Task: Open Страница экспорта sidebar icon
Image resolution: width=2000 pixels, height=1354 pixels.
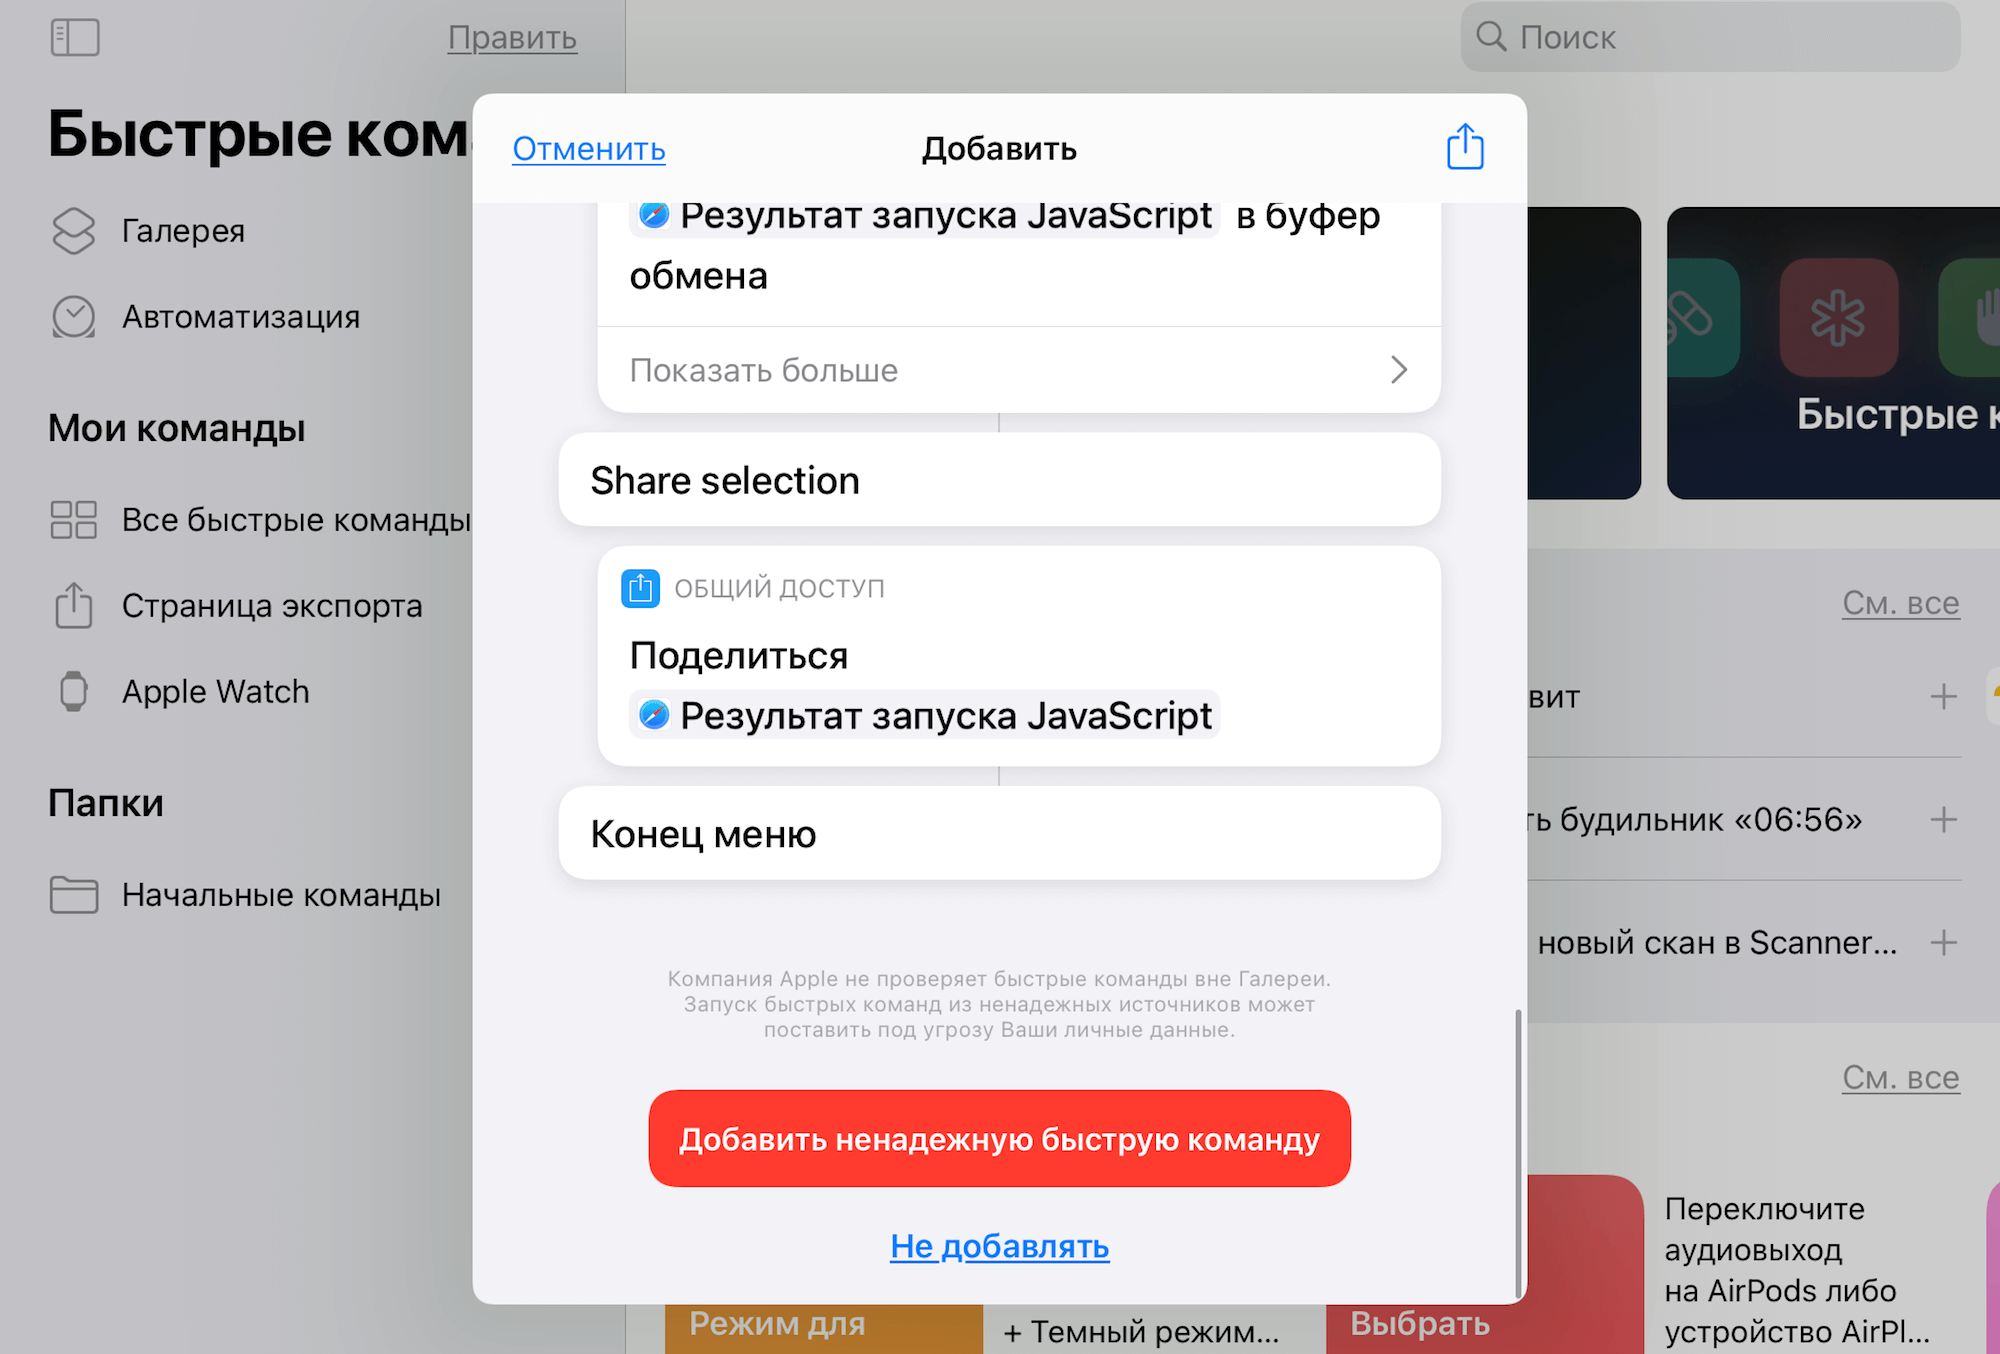Action: (74, 604)
